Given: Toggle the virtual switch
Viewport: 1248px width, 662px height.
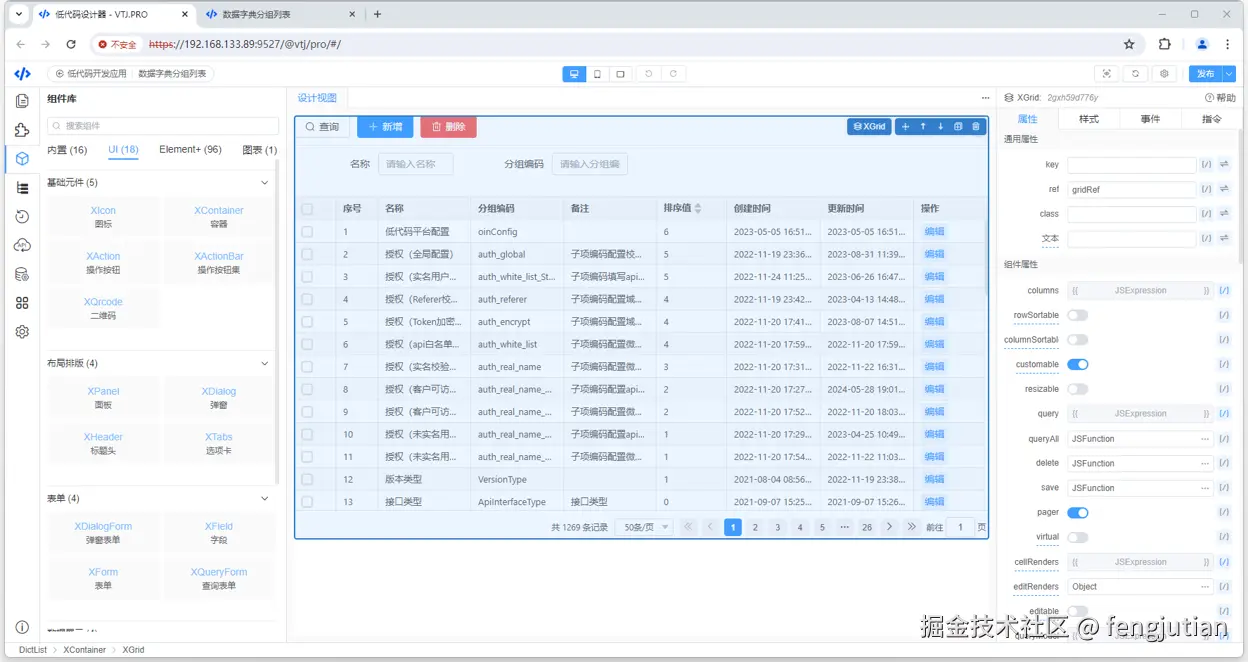Looking at the screenshot, I should [1077, 537].
